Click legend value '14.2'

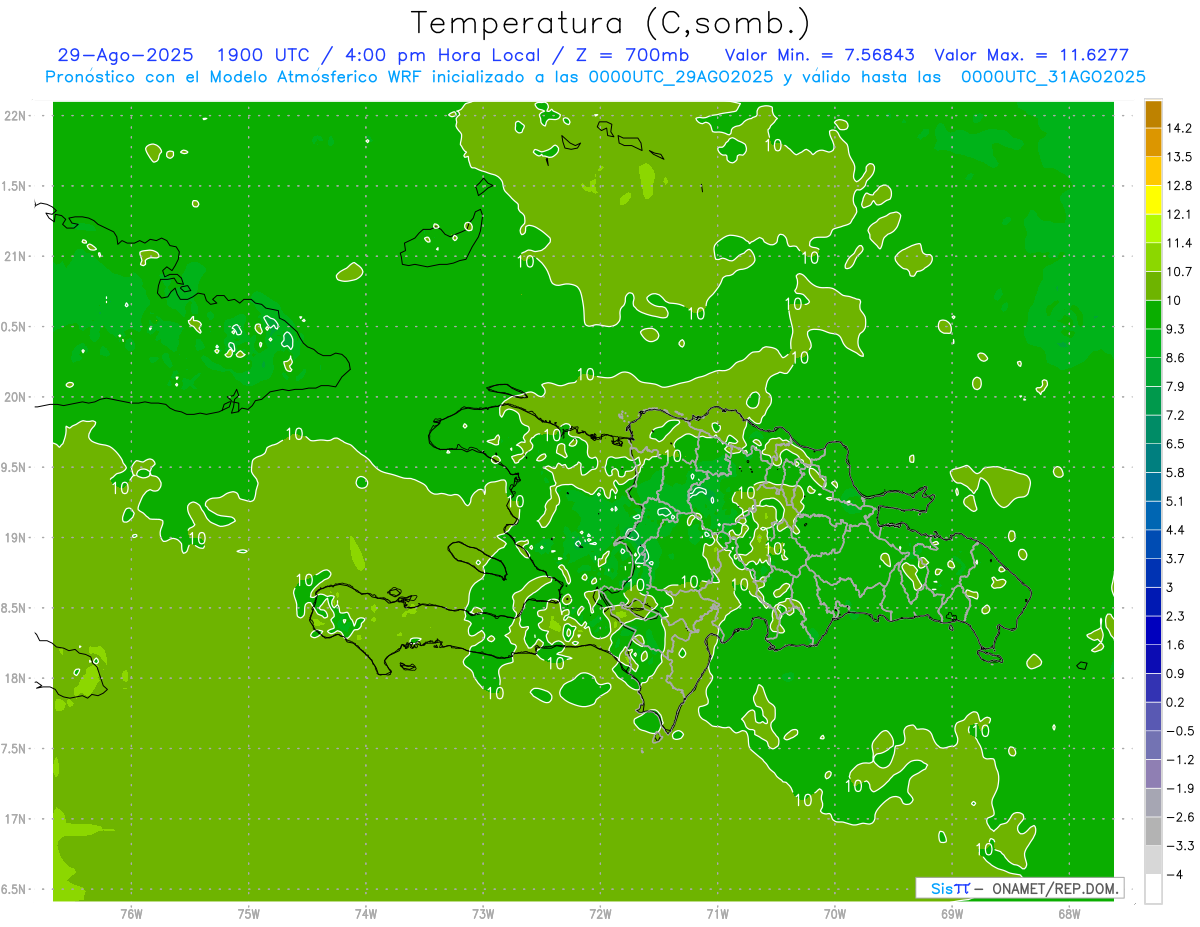tap(1179, 128)
